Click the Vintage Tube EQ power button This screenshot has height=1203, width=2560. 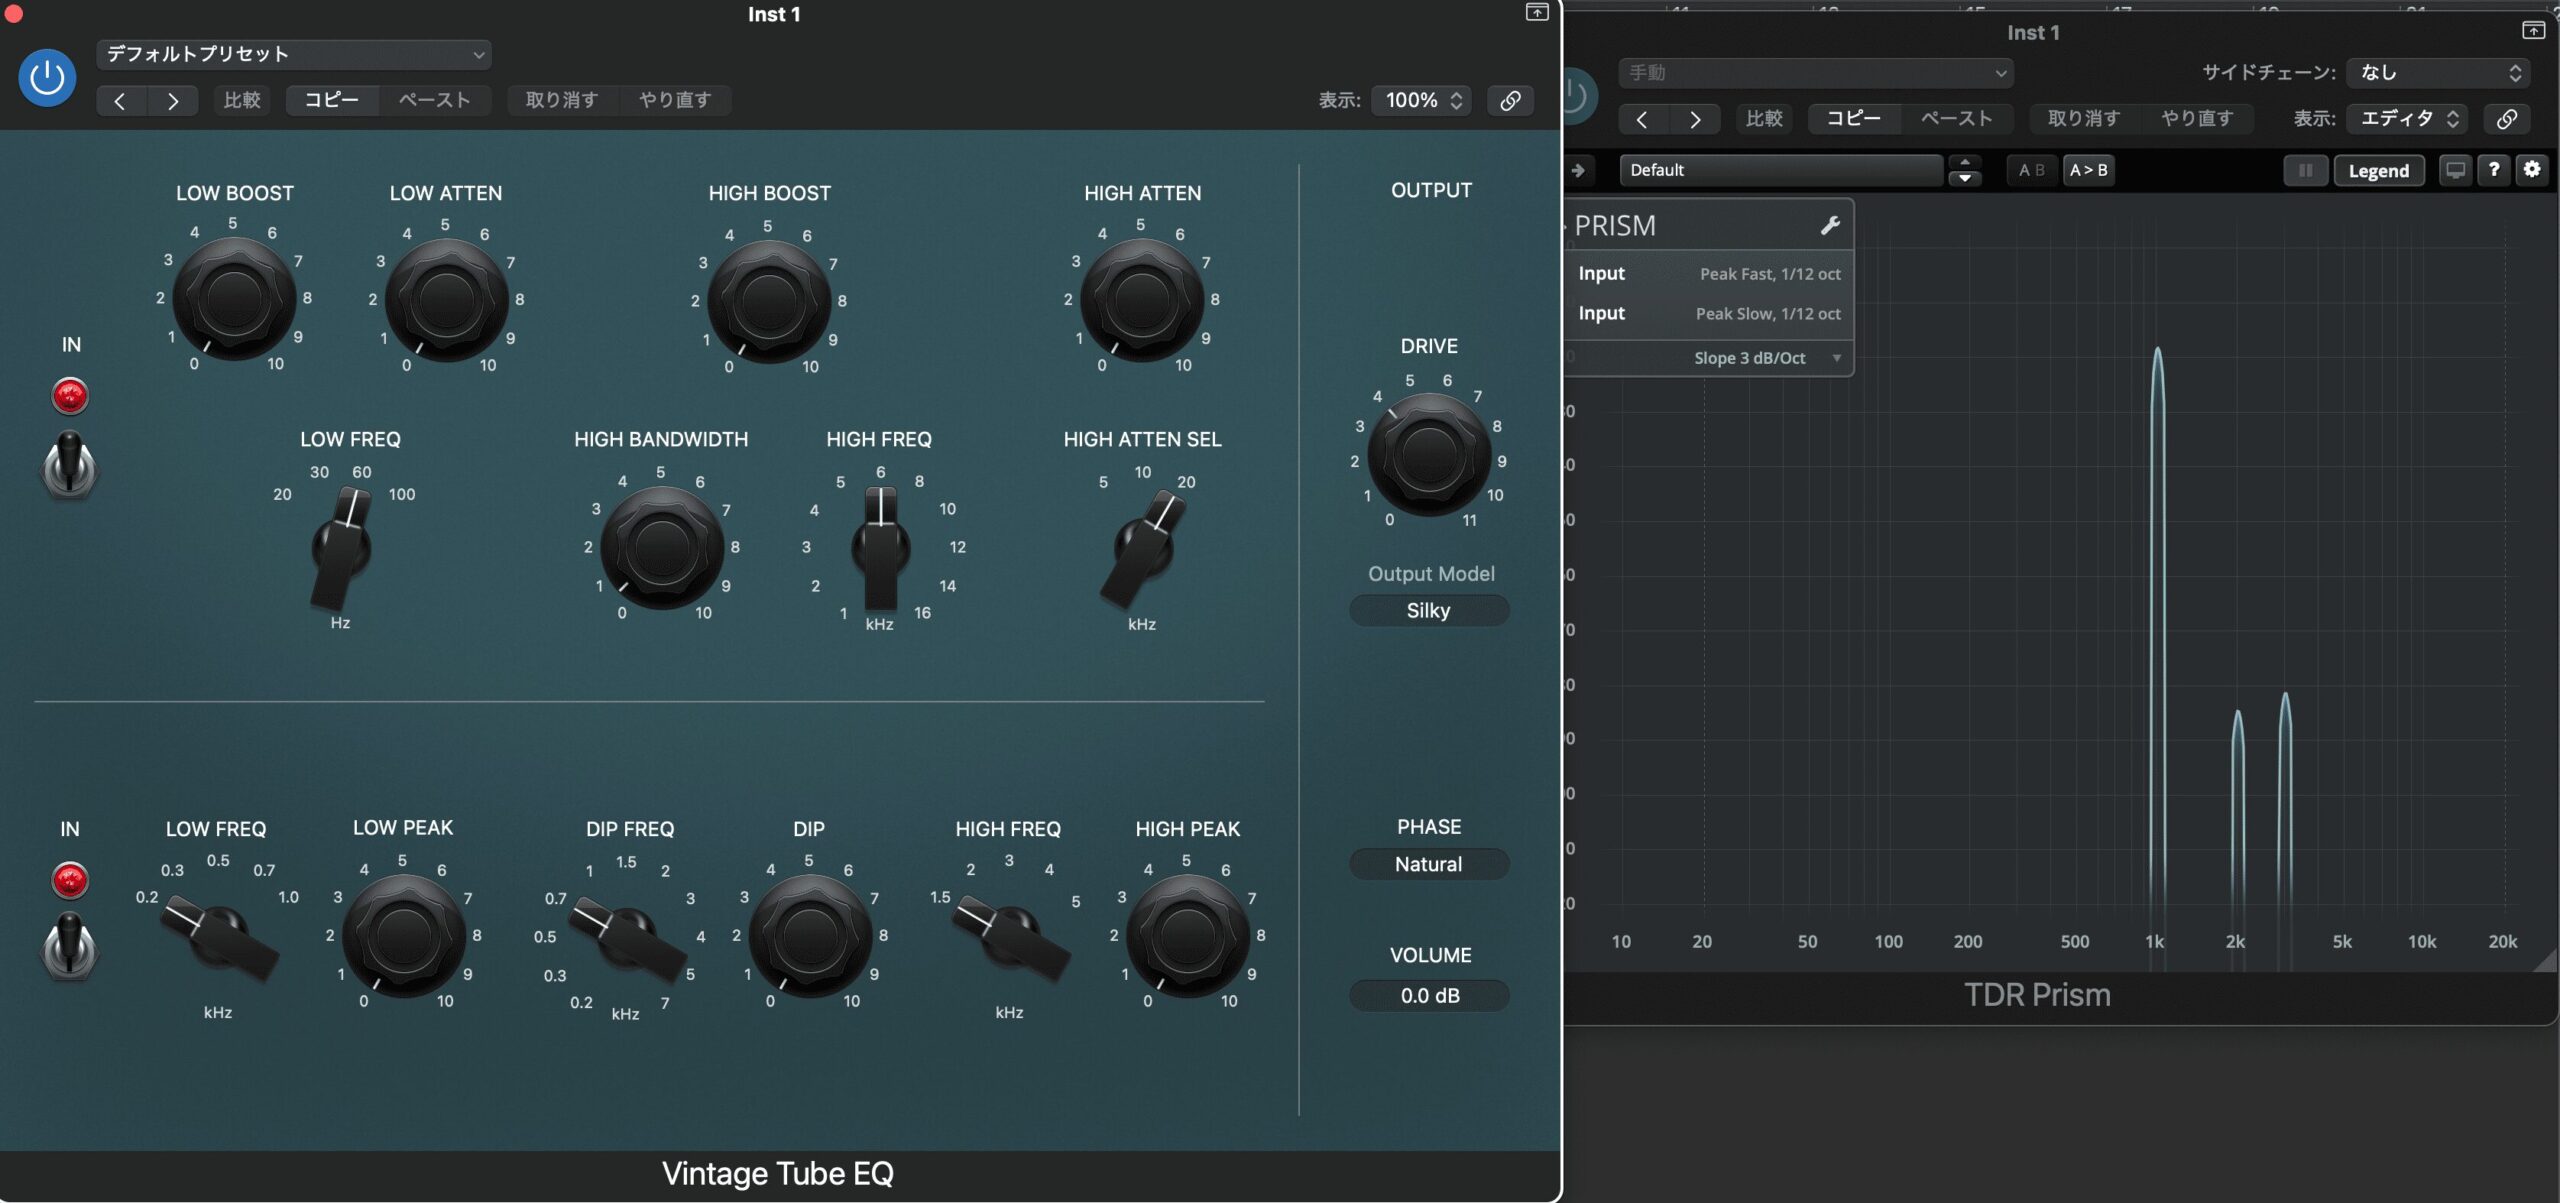click(47, 78)
